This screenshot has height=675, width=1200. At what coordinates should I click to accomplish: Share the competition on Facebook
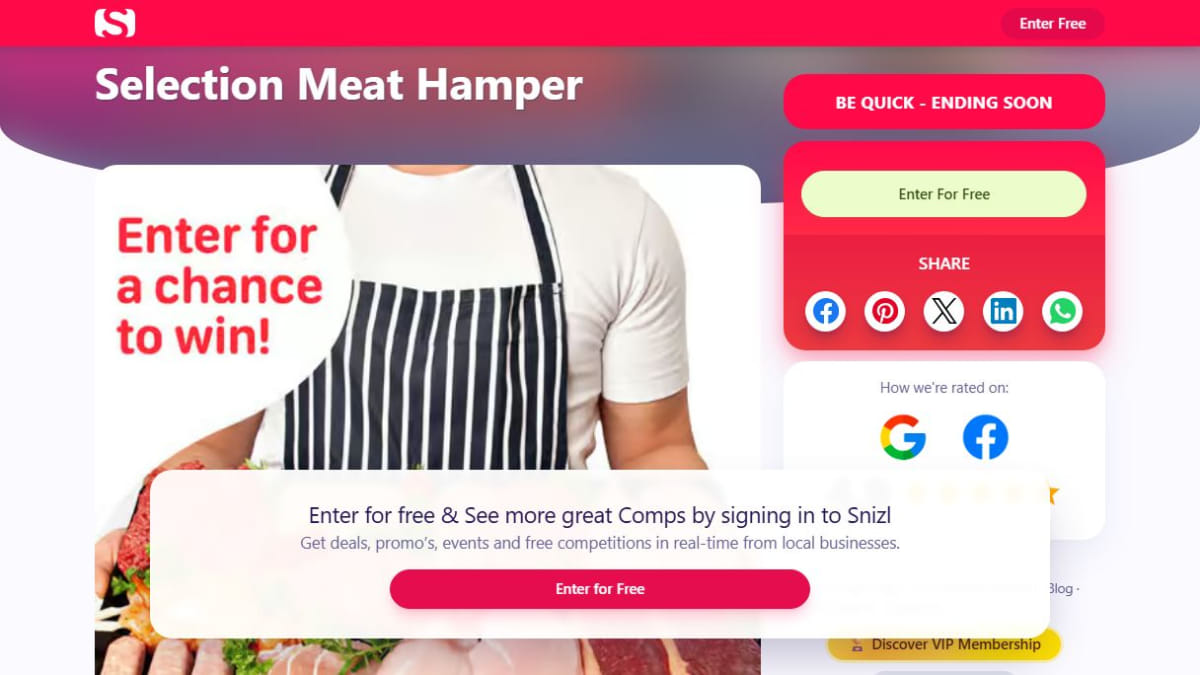[825, 312]
